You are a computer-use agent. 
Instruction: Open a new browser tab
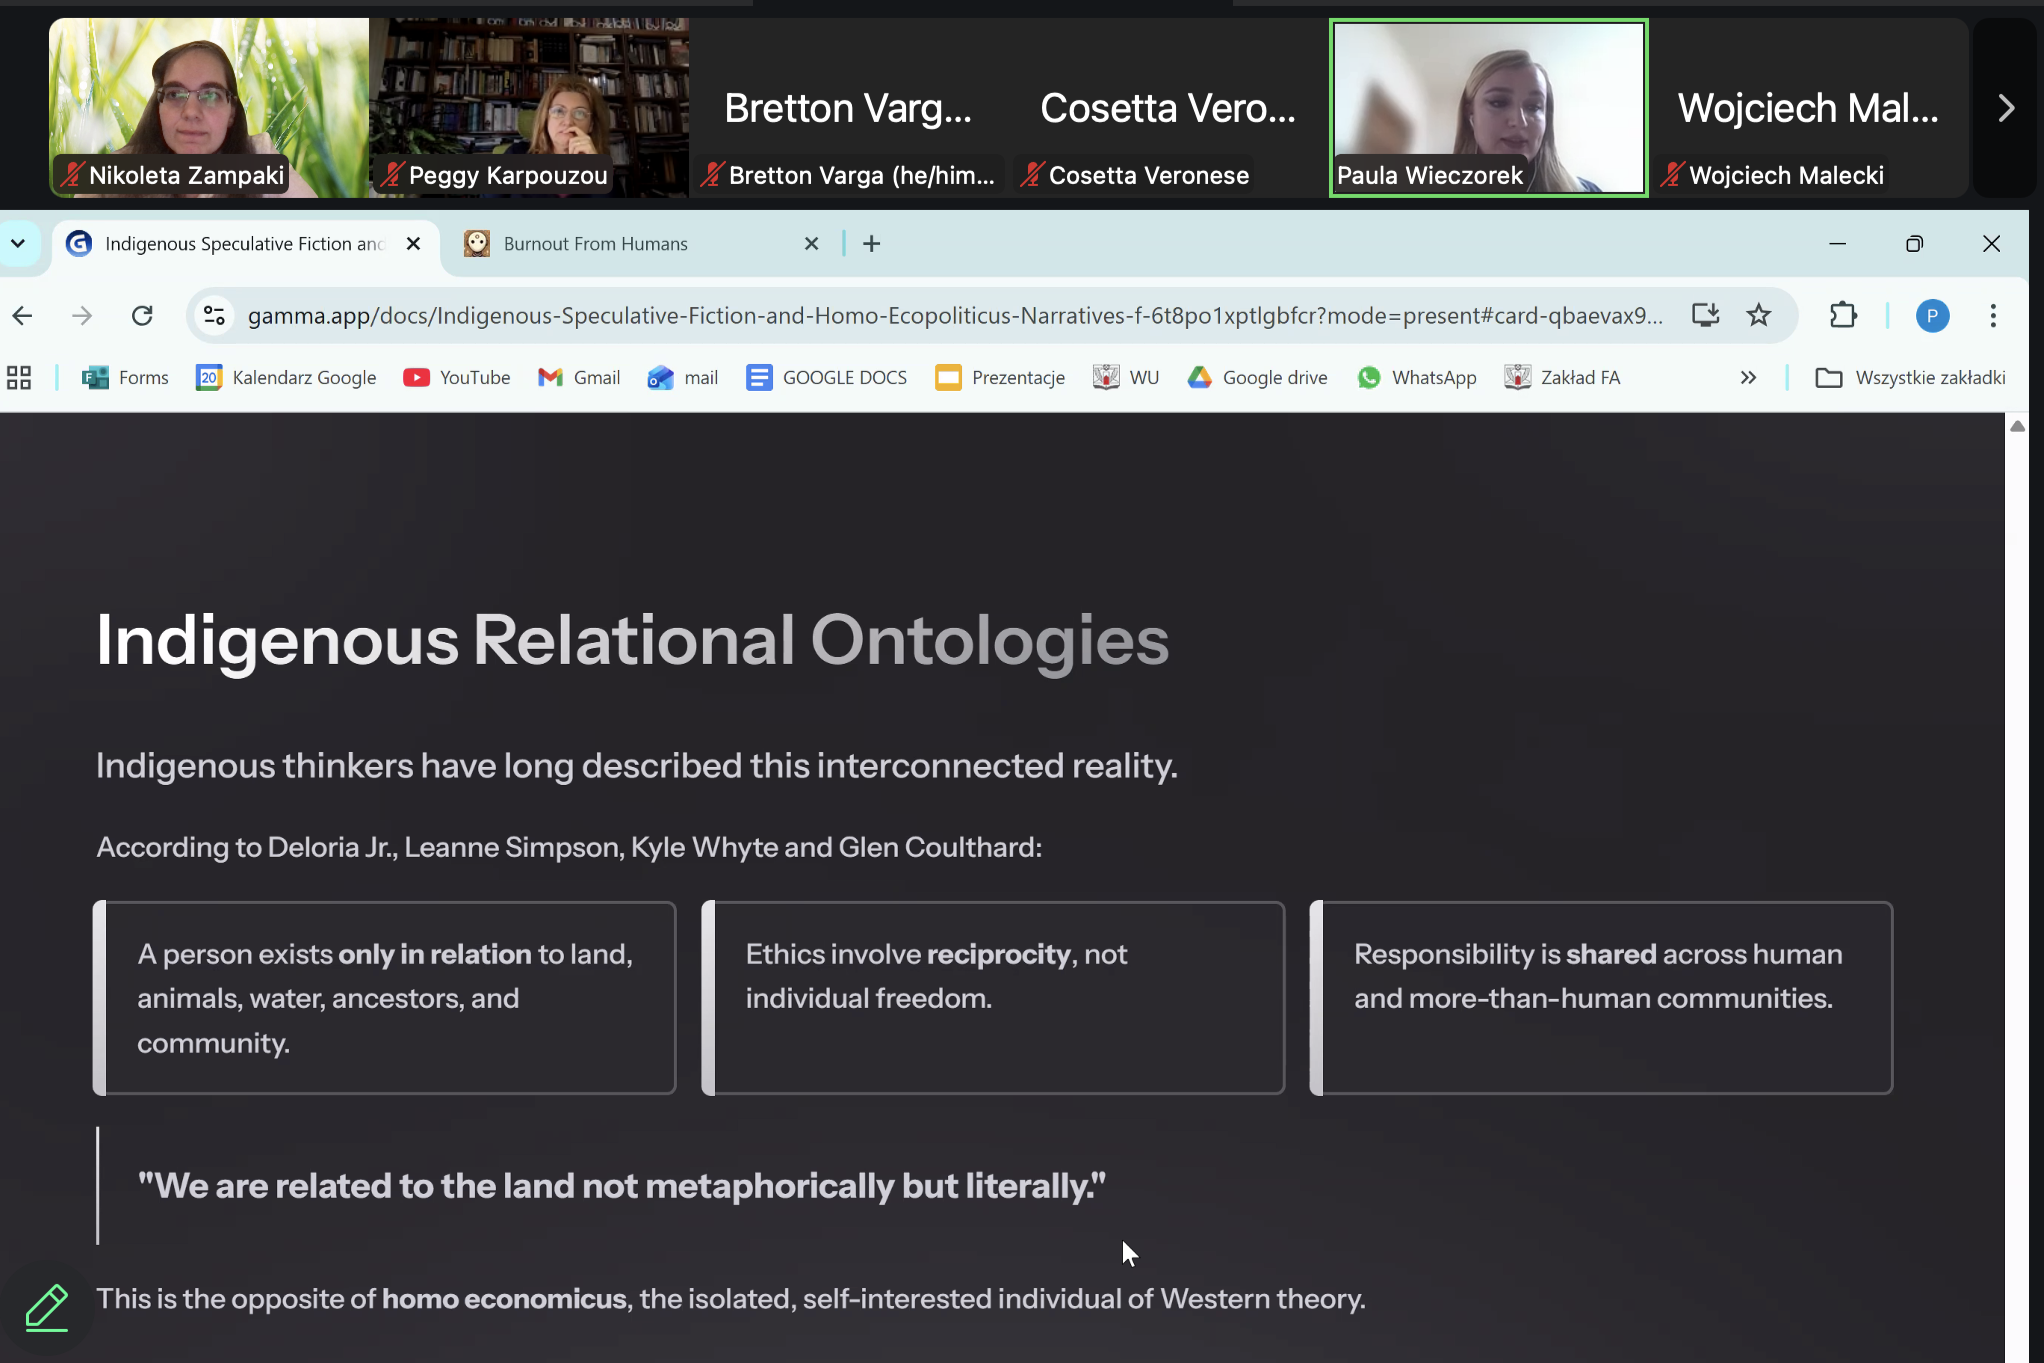point(872,244)
